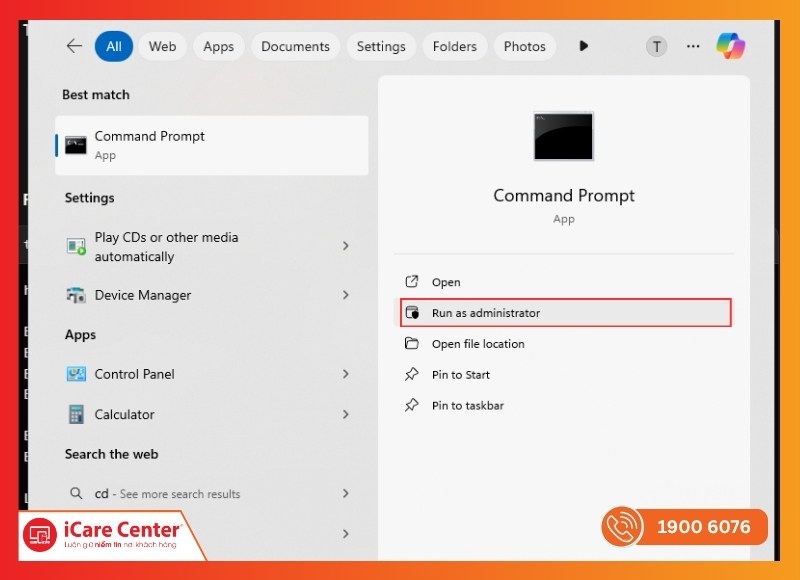Click the ellipsis options icon near the avatar

[x=693, y=46]
